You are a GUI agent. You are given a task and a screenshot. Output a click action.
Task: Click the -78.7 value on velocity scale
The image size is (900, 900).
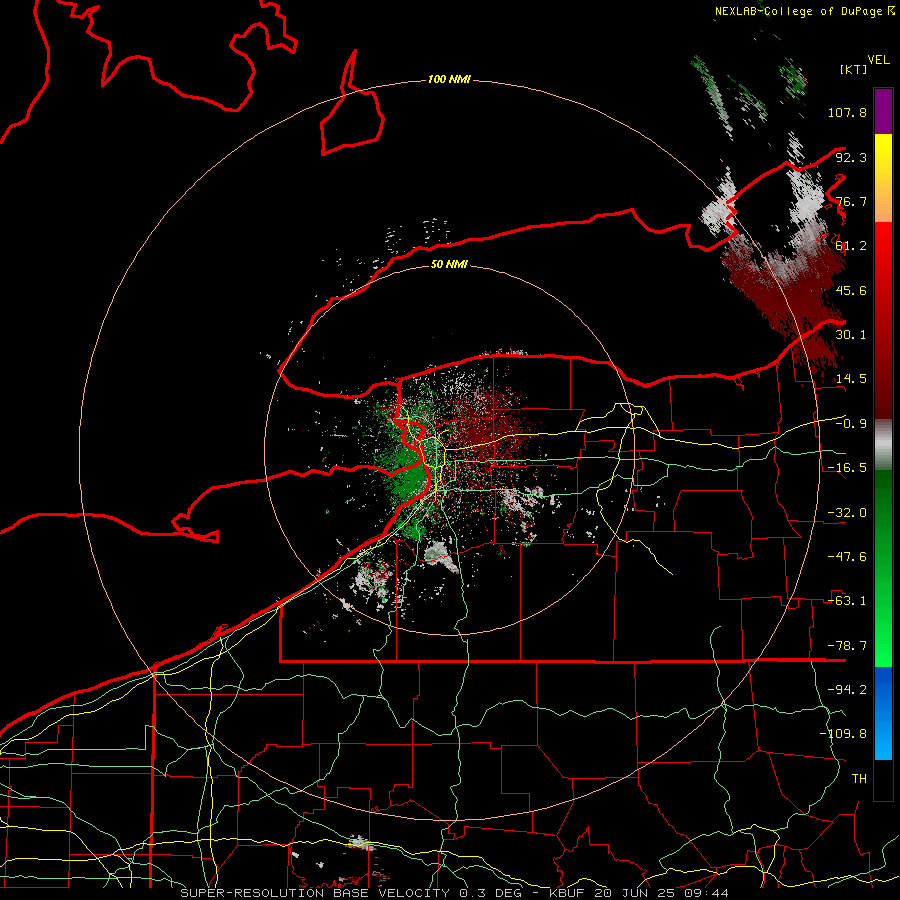tap(847, 646)
